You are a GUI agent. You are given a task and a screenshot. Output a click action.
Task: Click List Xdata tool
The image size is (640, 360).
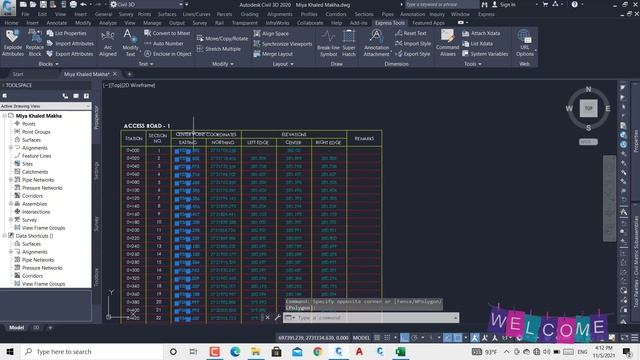(x=478, y=43)
